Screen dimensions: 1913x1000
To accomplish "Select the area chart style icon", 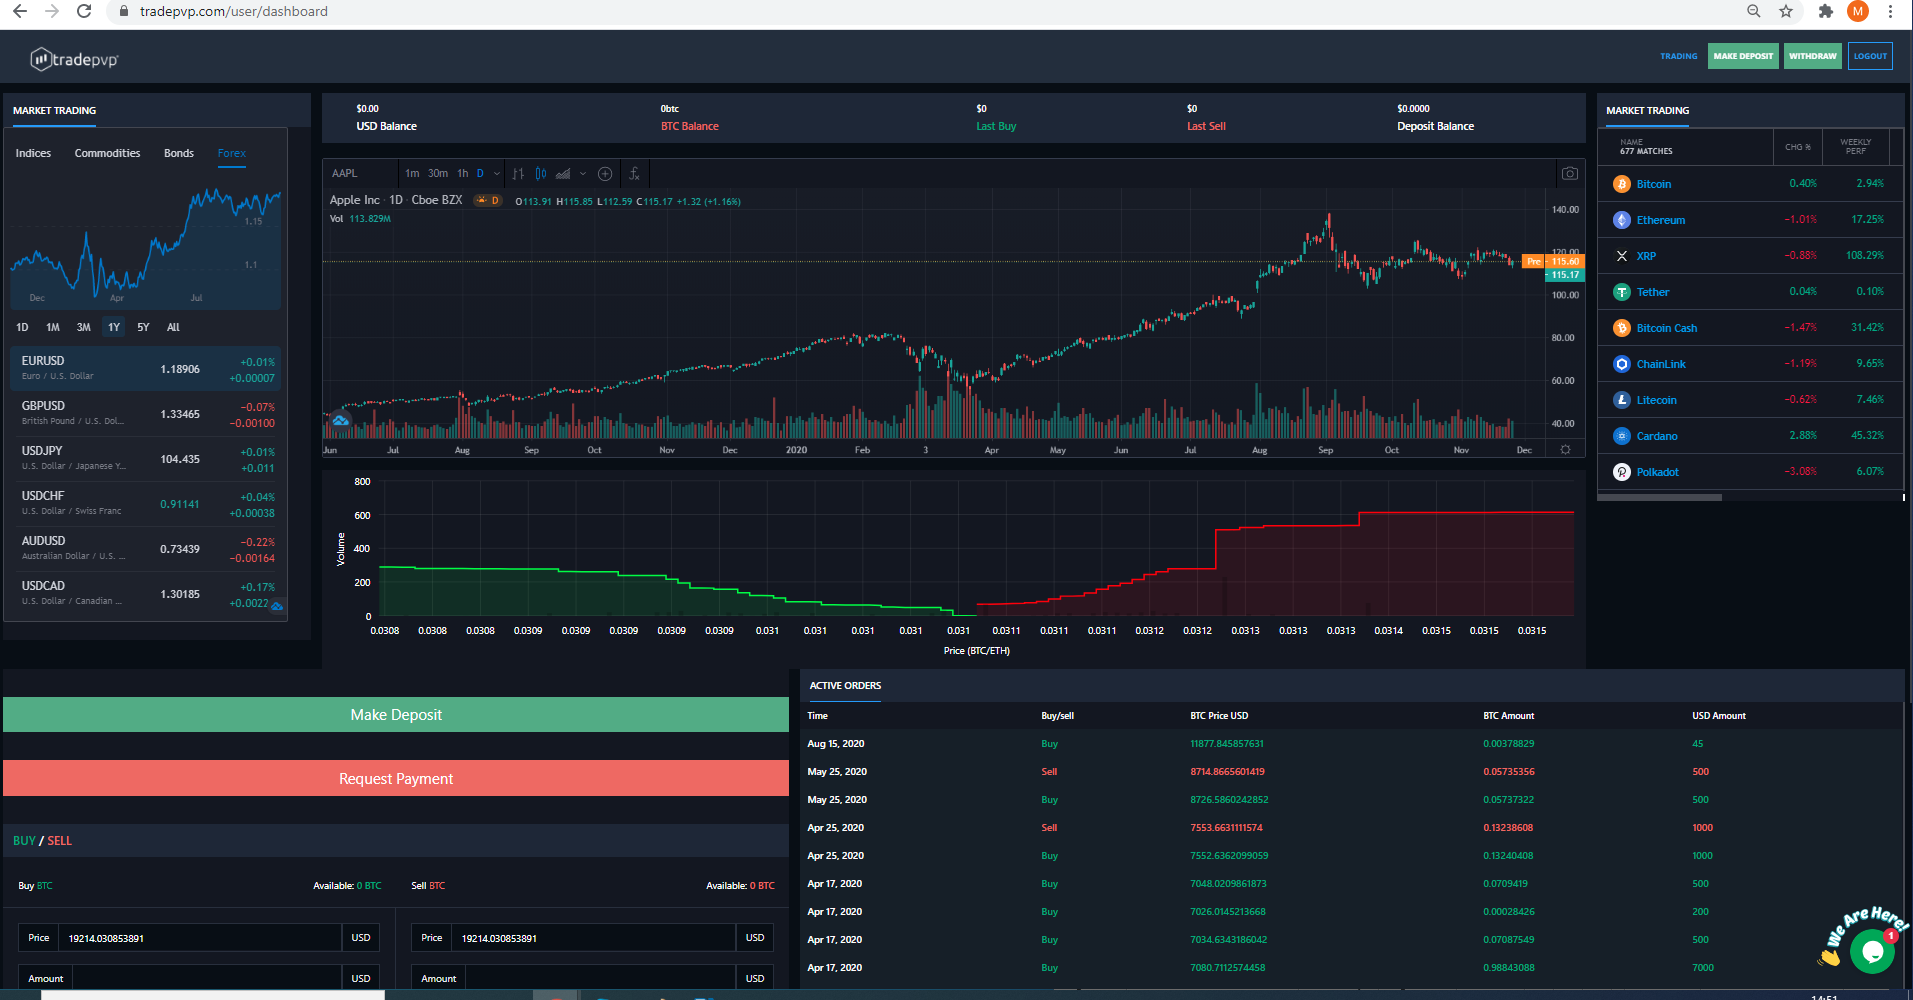I will point(563,173).
